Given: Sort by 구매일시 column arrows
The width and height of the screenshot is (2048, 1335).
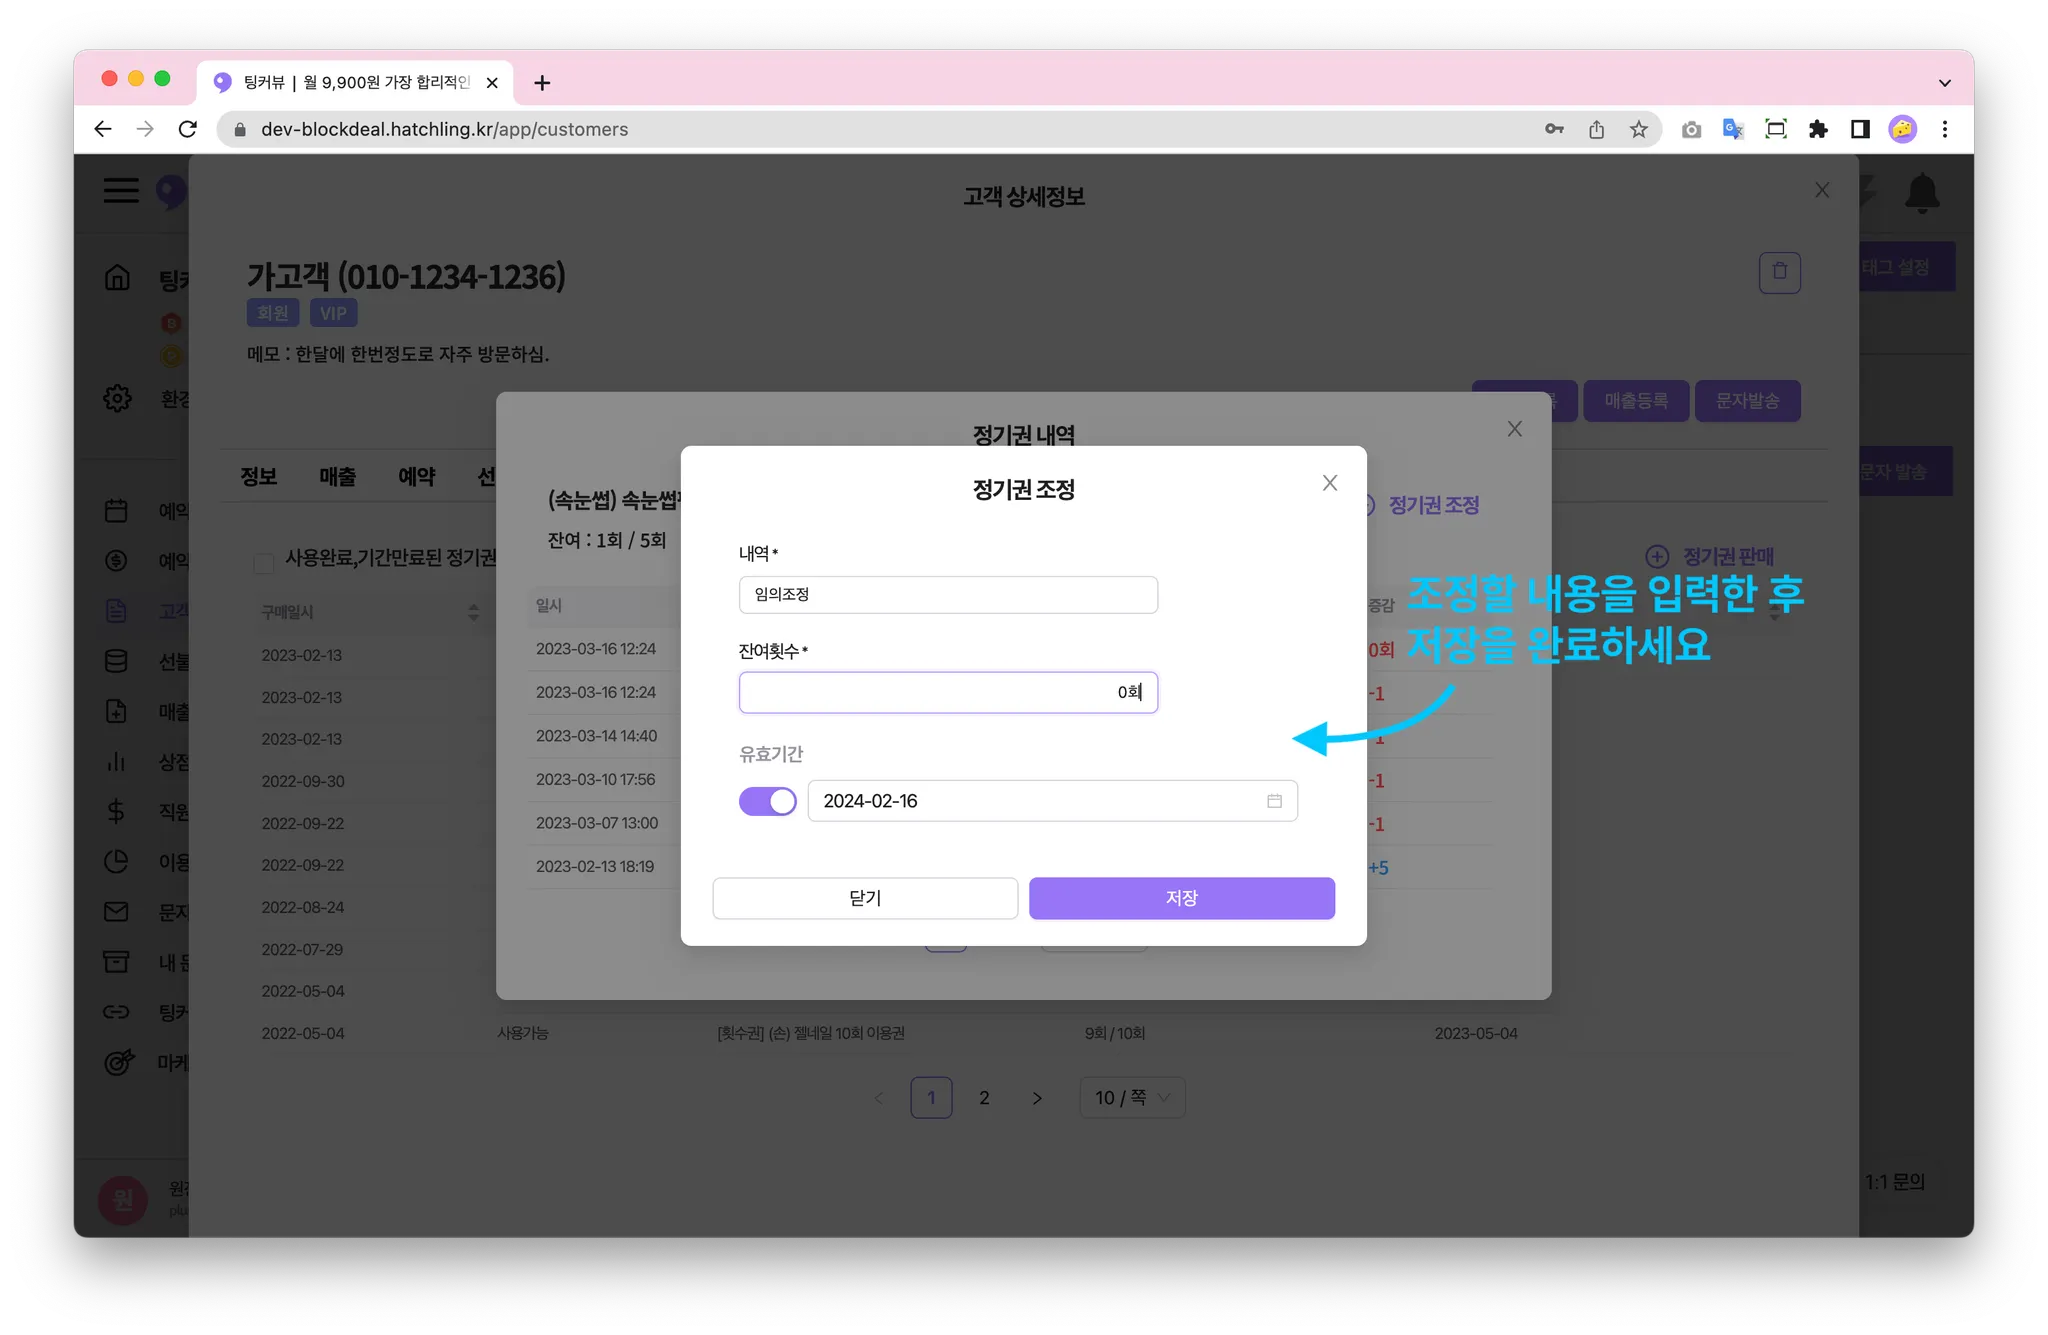Looking at the screenshot, I should tap(473, 612).
